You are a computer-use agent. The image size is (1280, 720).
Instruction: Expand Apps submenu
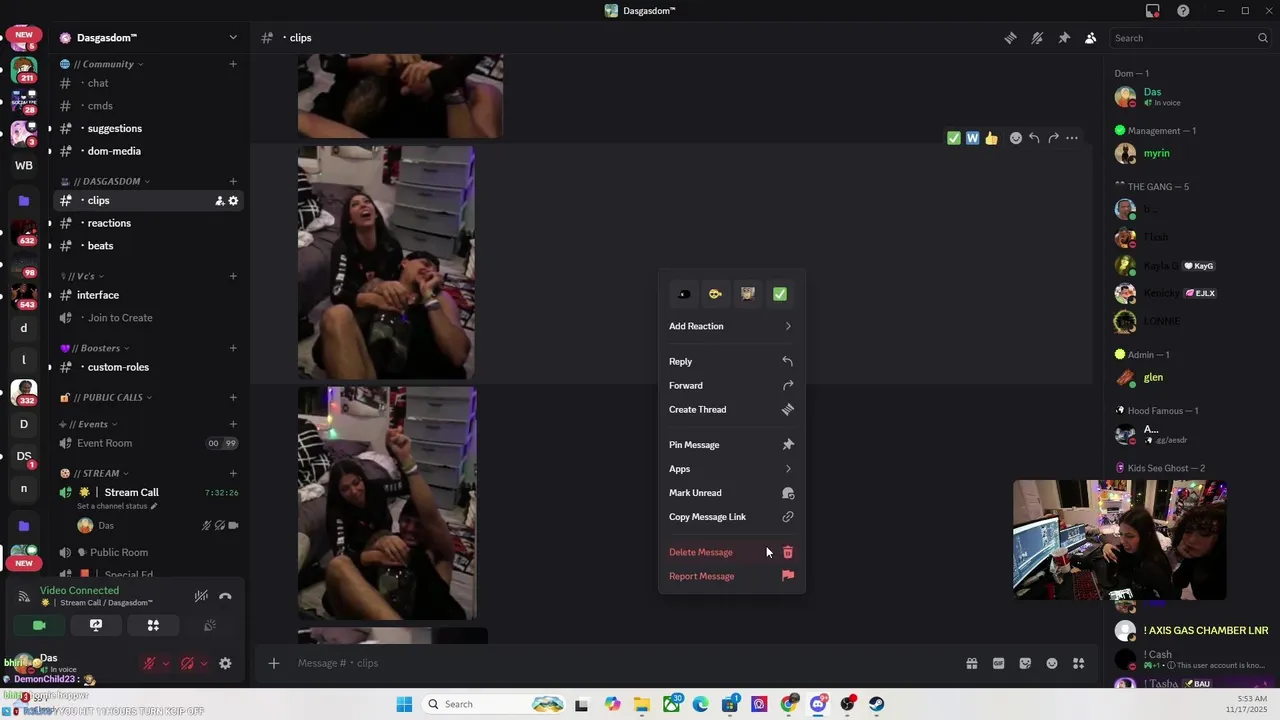click(x=731, y=469)
